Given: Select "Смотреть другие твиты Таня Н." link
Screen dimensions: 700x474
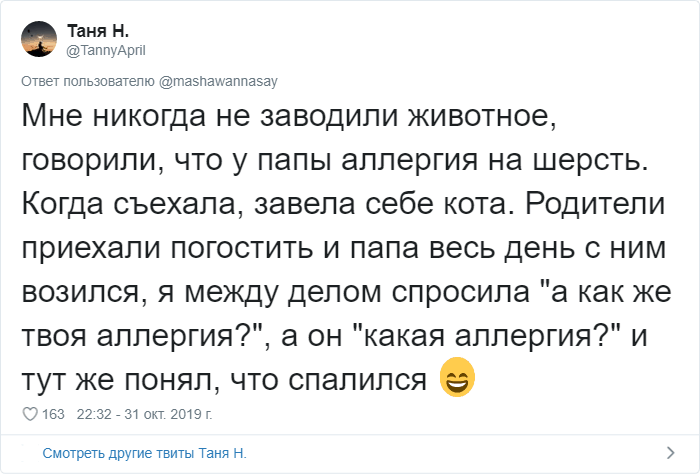Looking at the screenshot, I should (x=144, y=452).
